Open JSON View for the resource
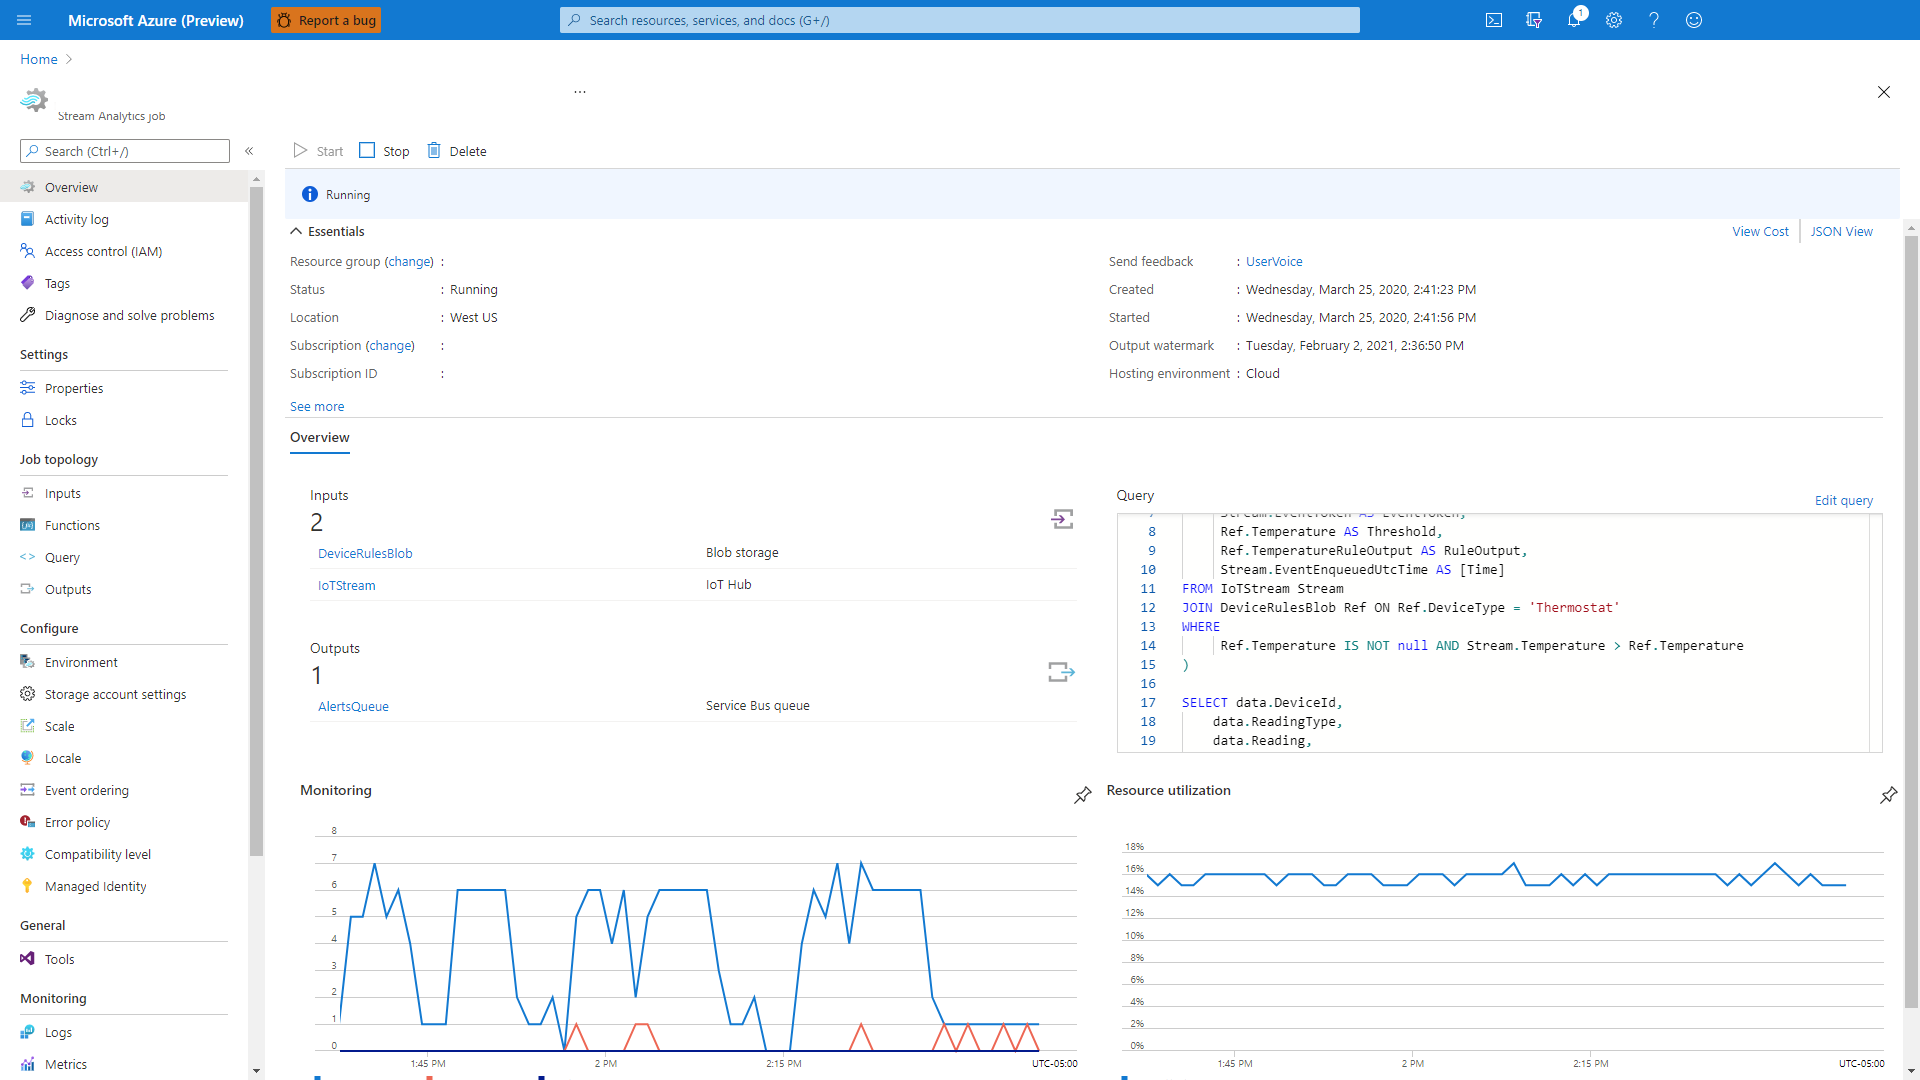The height and width of the screenshot is (1080, 1920). (1841, 231)
